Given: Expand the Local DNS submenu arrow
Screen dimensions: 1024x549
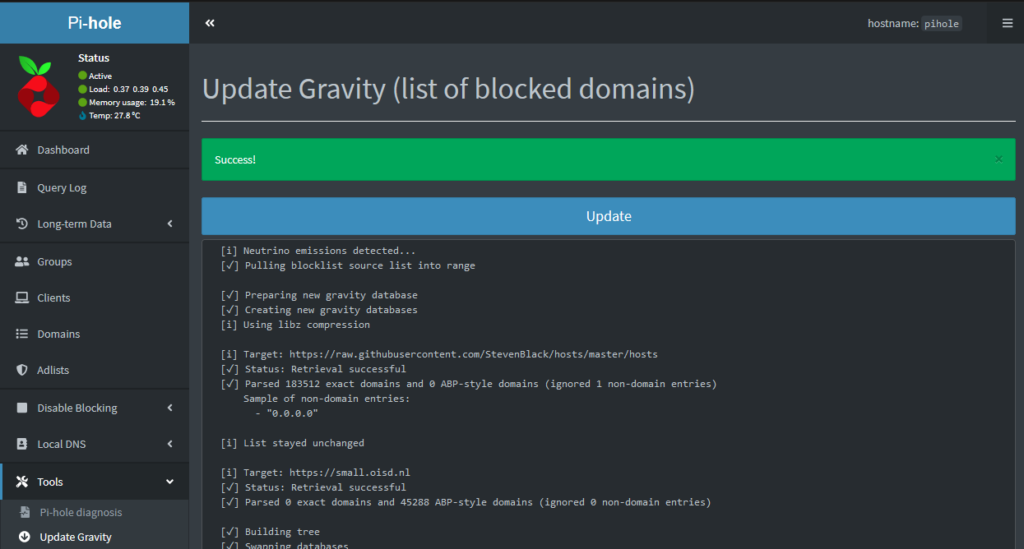Looking at the screenshot, I should pyautogui.click(x=170, y=444).
